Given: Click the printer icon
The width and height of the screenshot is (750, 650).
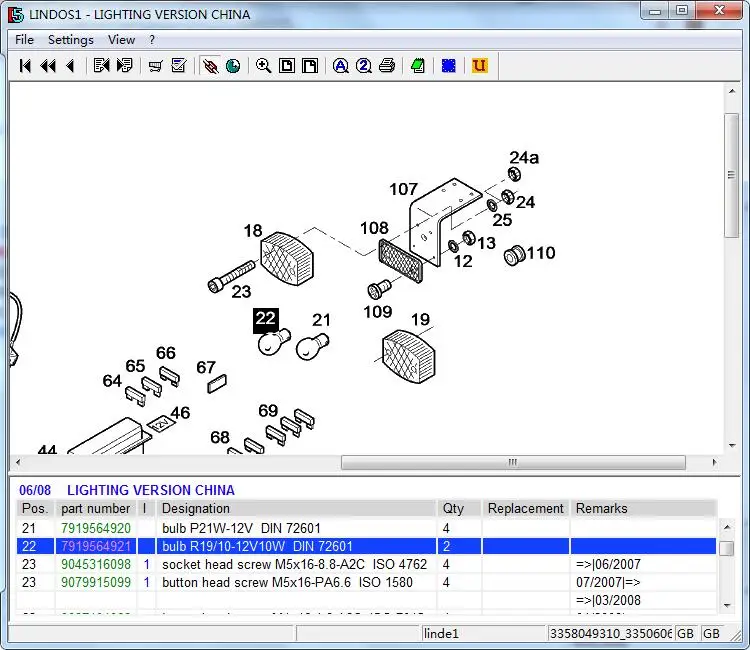Looking at the screenshot, I should tap(387, 66).
